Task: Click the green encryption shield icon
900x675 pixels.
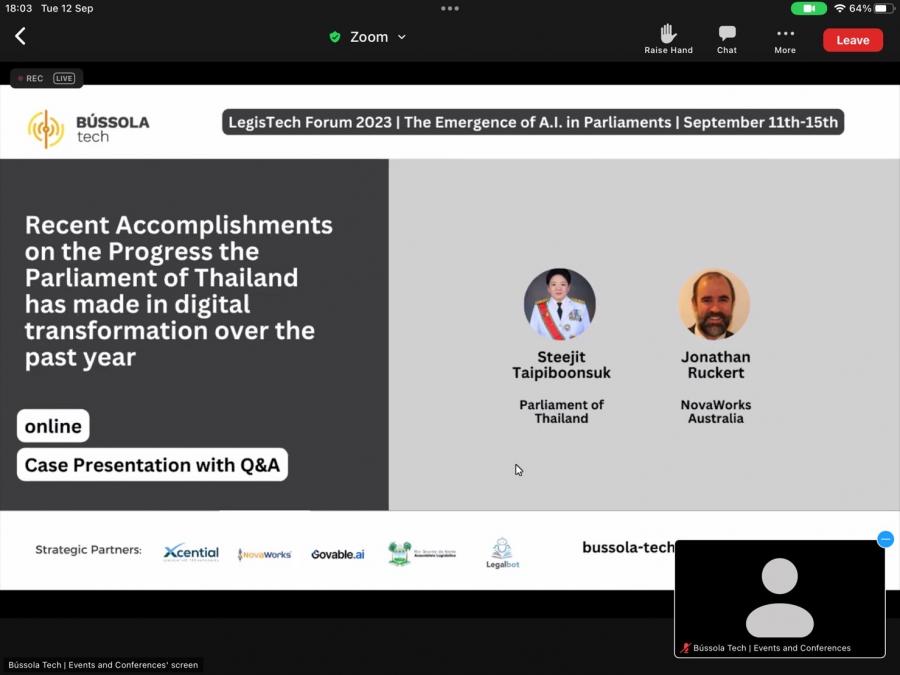Action: point(335,37)
